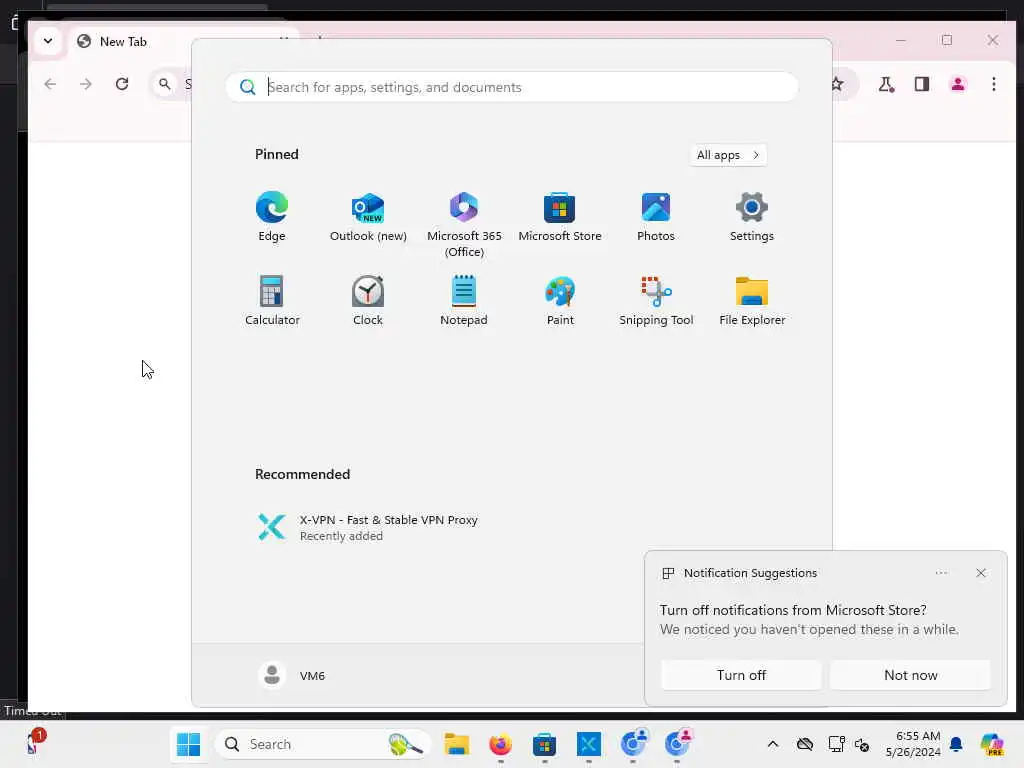Click the notification bell in system tray
Image resolution: width=1024 pixels, height=768 pixels.
(x=956, y=744)
